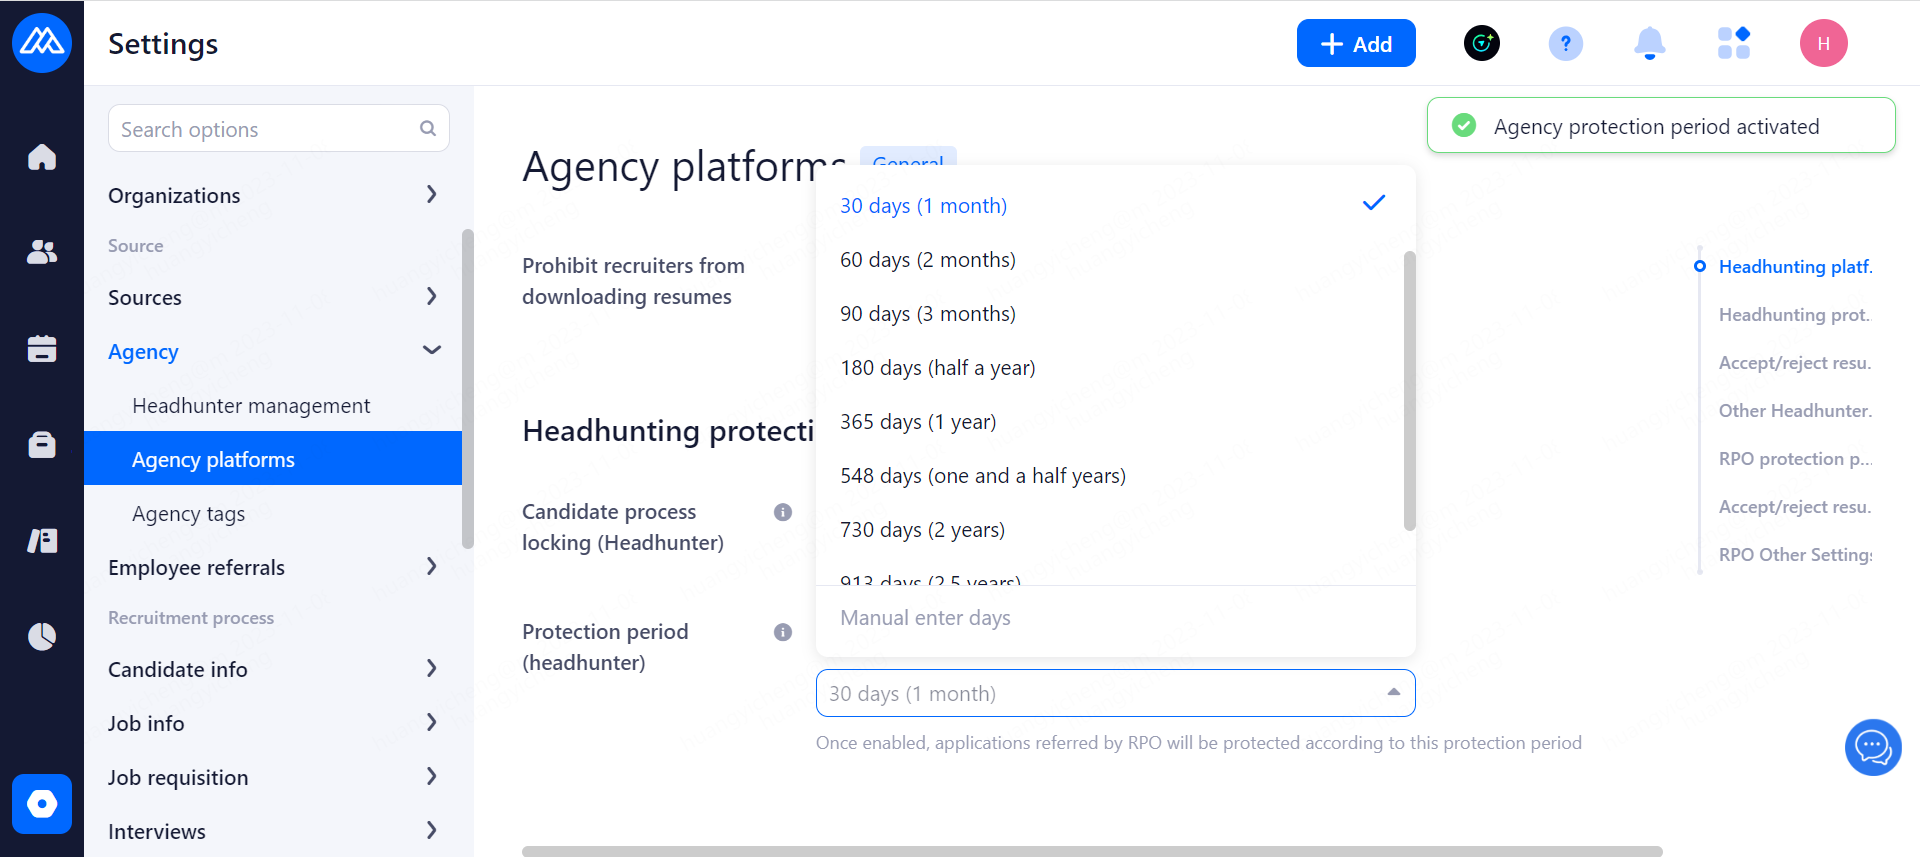Collapse the protection period dropdown field
This screenshot has width=1920, height=857.
[1393, 693]
